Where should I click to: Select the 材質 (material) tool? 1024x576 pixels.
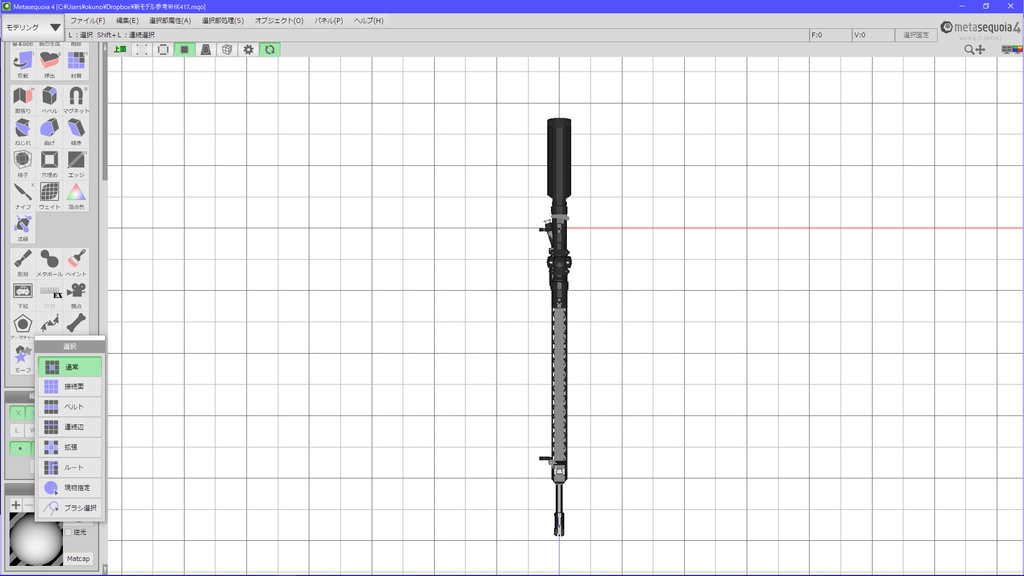click(76, 64)
